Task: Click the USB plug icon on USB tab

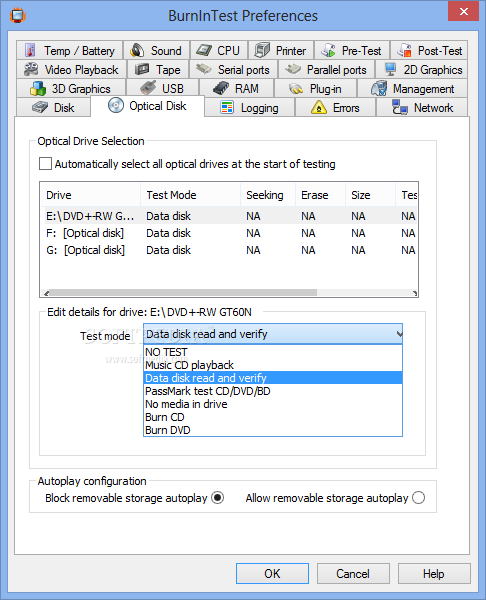Action: (x=148, y=88)
